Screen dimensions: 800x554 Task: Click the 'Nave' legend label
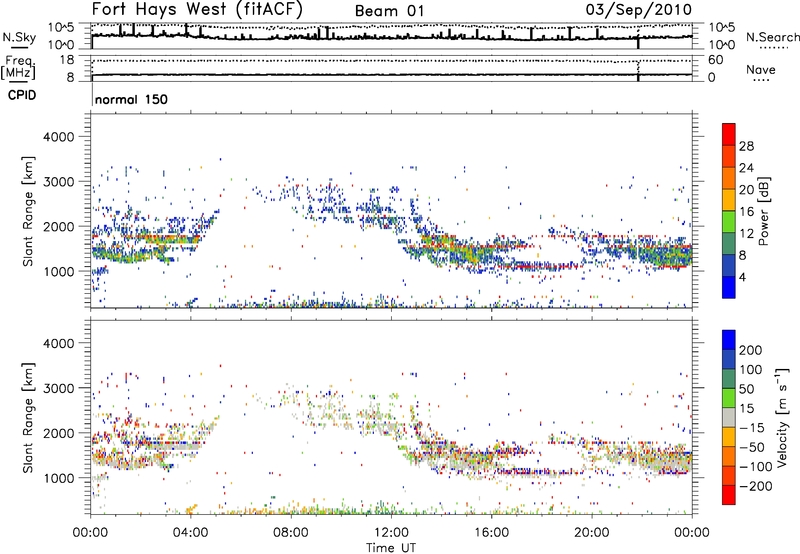click(x=761, y=69)
